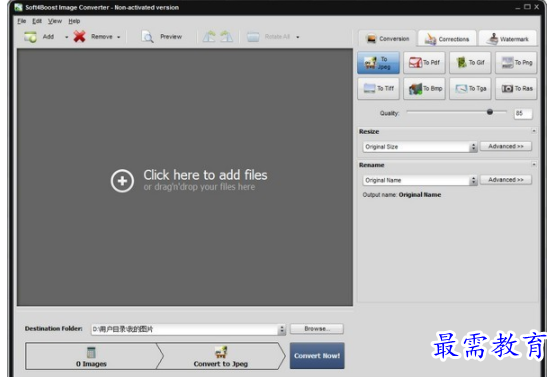This screenshot has width=555, height=377.
Task: Click the Add files toolbar icon
Action: click(30, 36)
